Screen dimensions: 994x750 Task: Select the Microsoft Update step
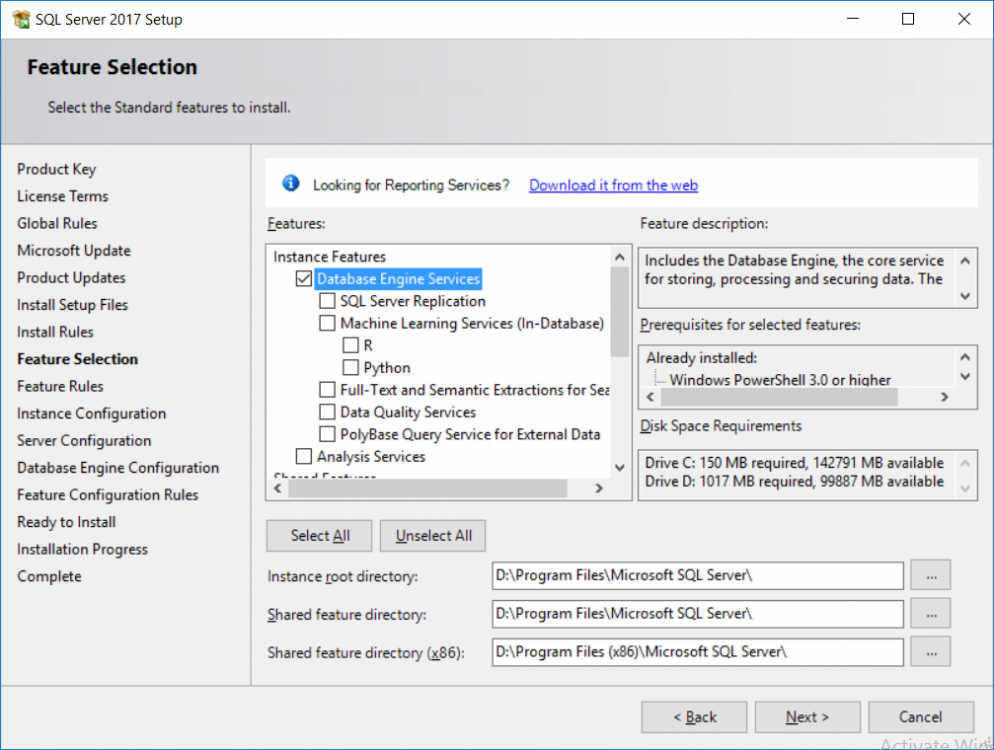(74, 251)
